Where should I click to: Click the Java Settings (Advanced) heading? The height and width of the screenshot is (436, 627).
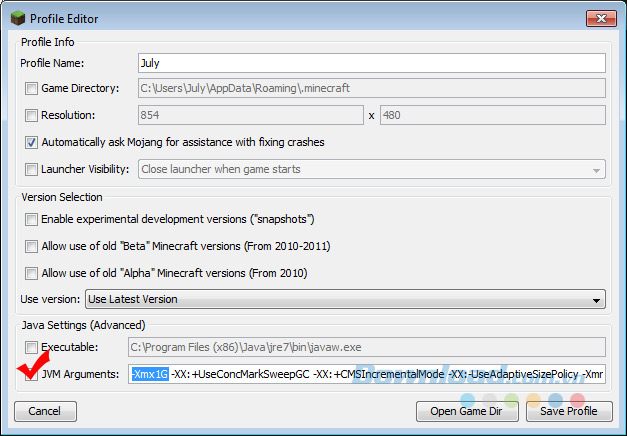coord(84,325)
